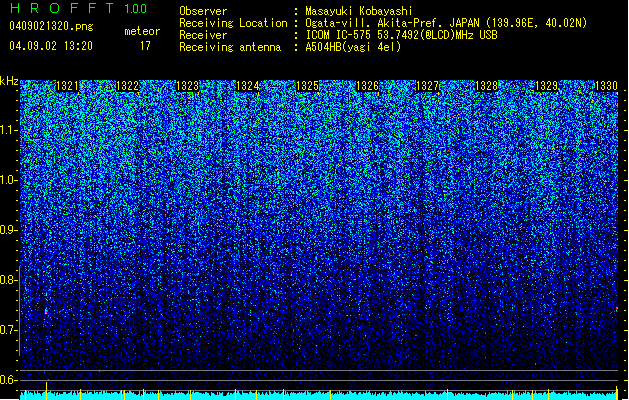Viewport: 629px width, 400px height.
Task: Select the 0409021320.png filename text
Action: tap(51, 26)
